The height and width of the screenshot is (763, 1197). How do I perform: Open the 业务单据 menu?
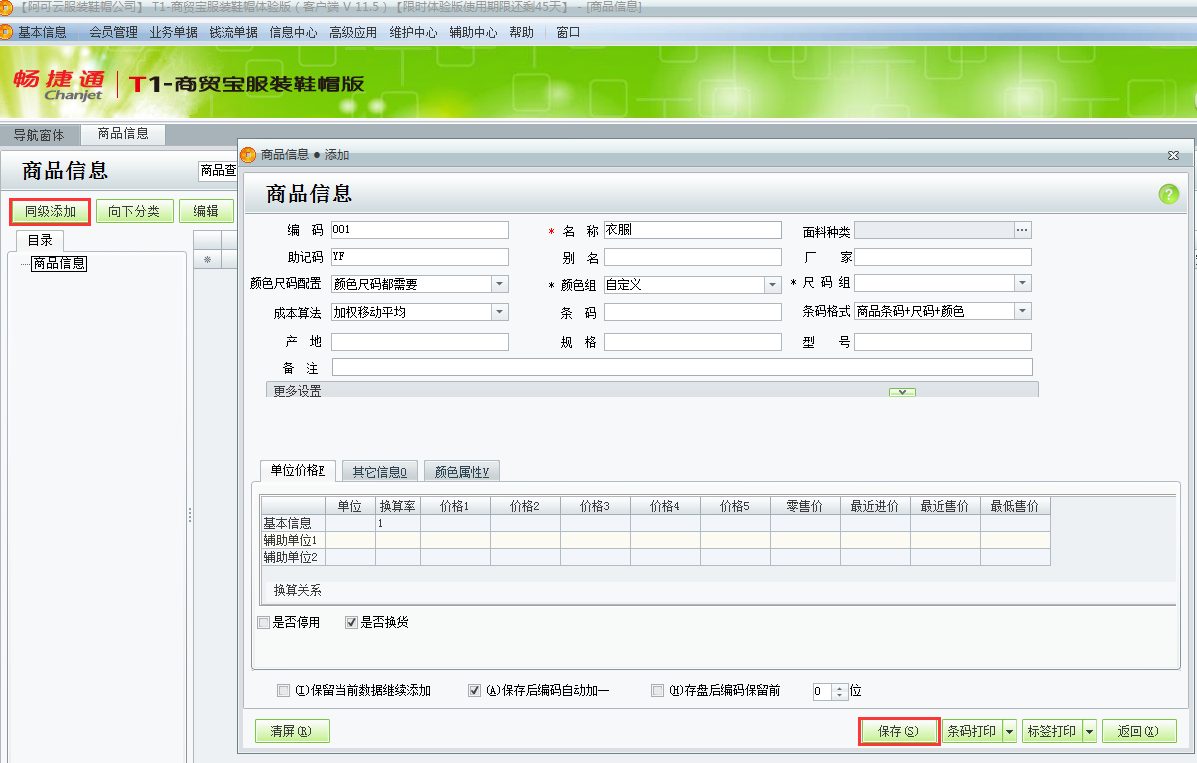tap(173, 32)
